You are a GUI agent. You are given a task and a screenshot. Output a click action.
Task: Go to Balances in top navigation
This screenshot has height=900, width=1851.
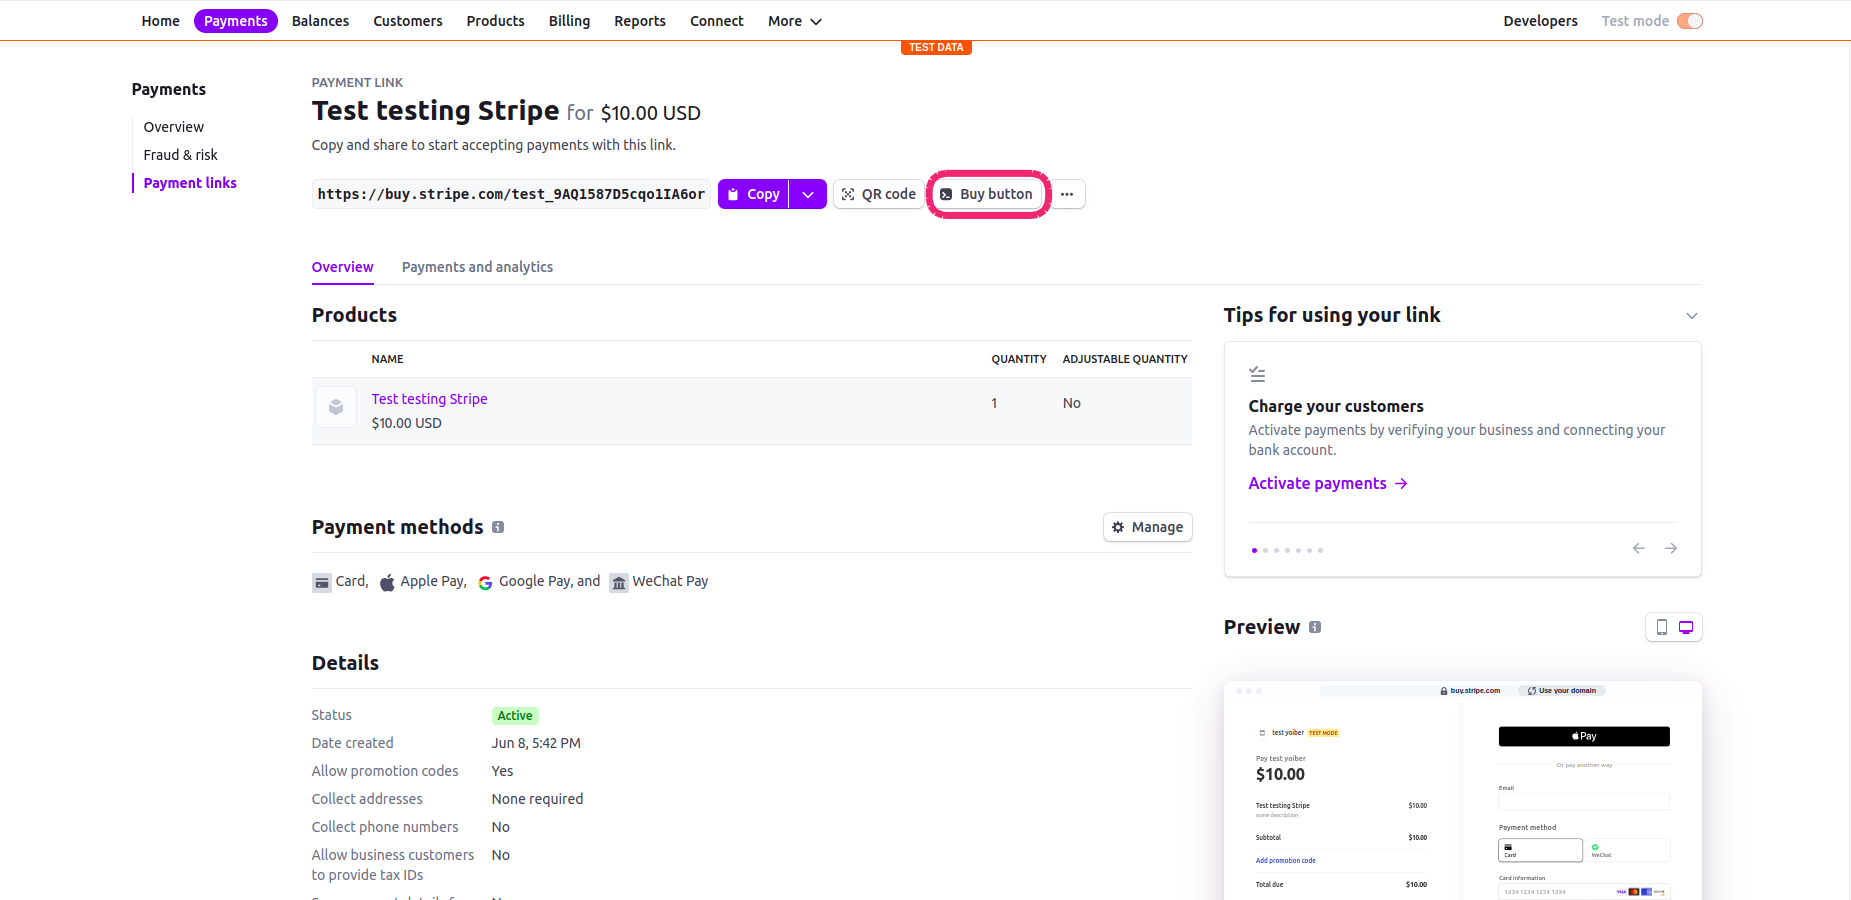click(320, 21)
